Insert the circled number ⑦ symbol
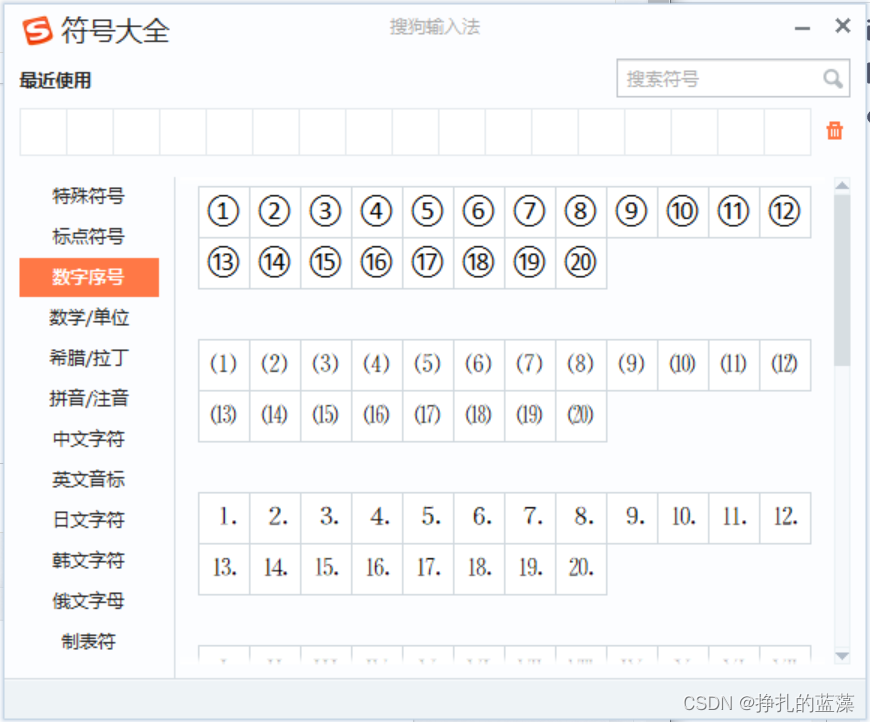Image resolution: width=870 pixels, height=722 pixels. point(530,212)
